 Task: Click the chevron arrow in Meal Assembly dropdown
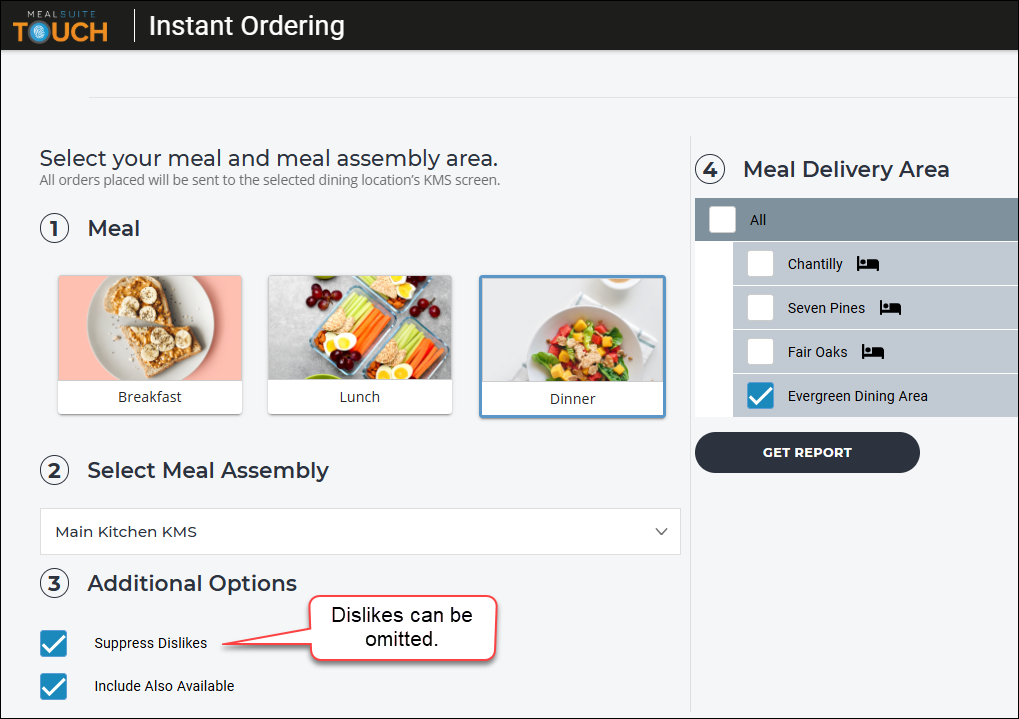(662, 532)
